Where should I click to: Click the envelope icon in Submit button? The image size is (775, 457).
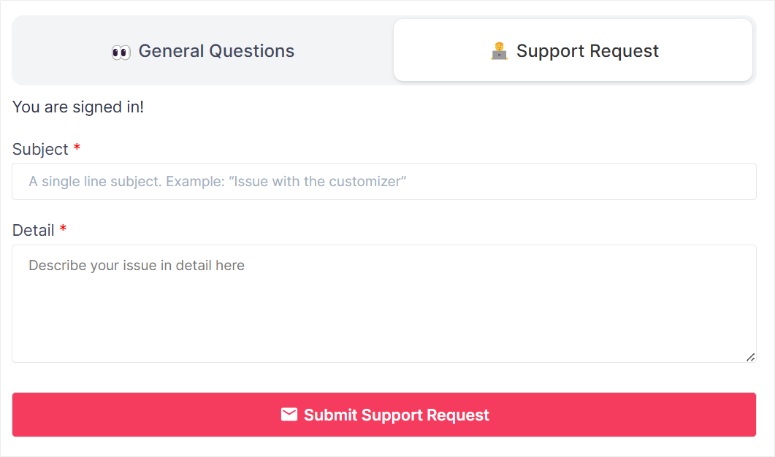point(289,415)
